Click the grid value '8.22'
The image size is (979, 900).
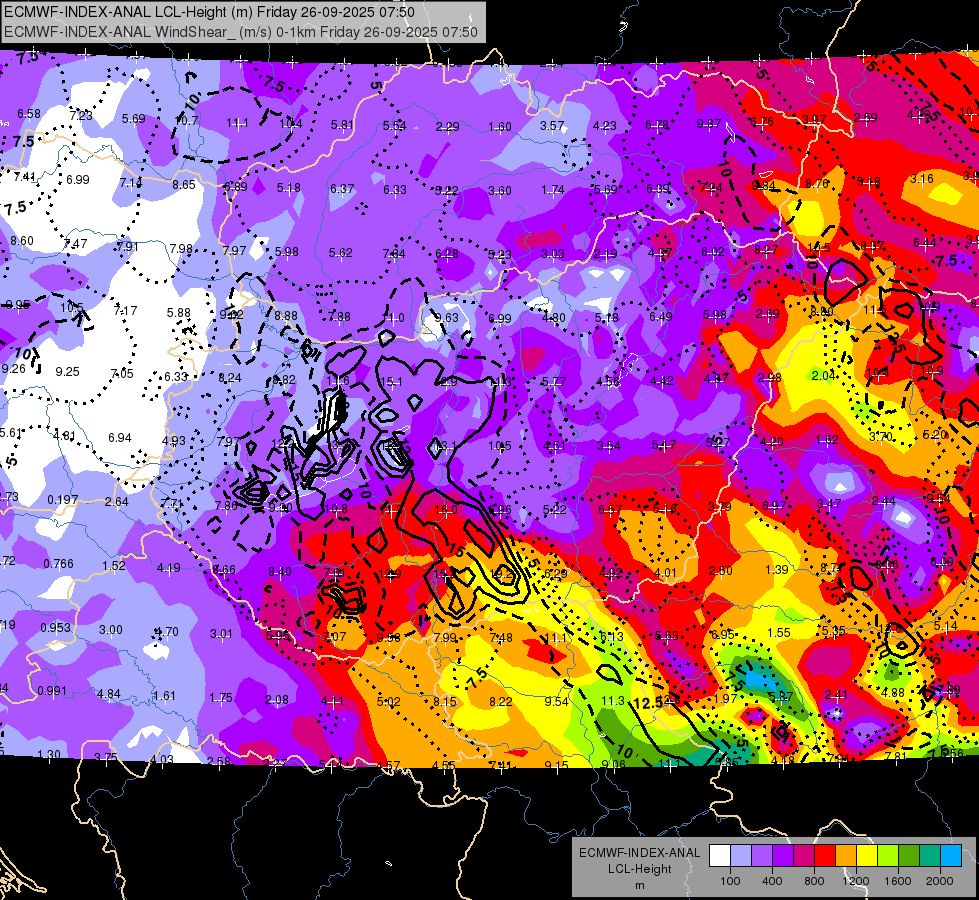501,701
